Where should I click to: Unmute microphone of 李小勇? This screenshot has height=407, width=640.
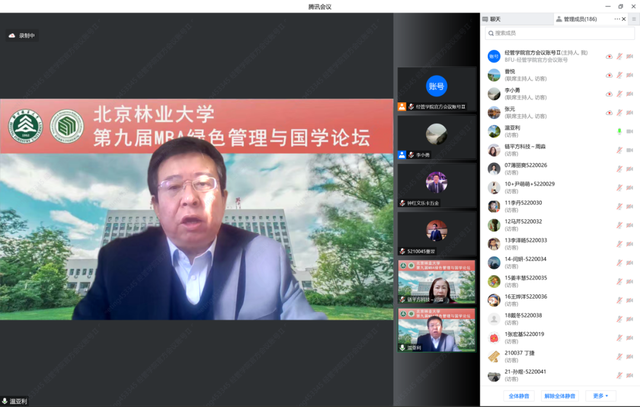[619, 94]
